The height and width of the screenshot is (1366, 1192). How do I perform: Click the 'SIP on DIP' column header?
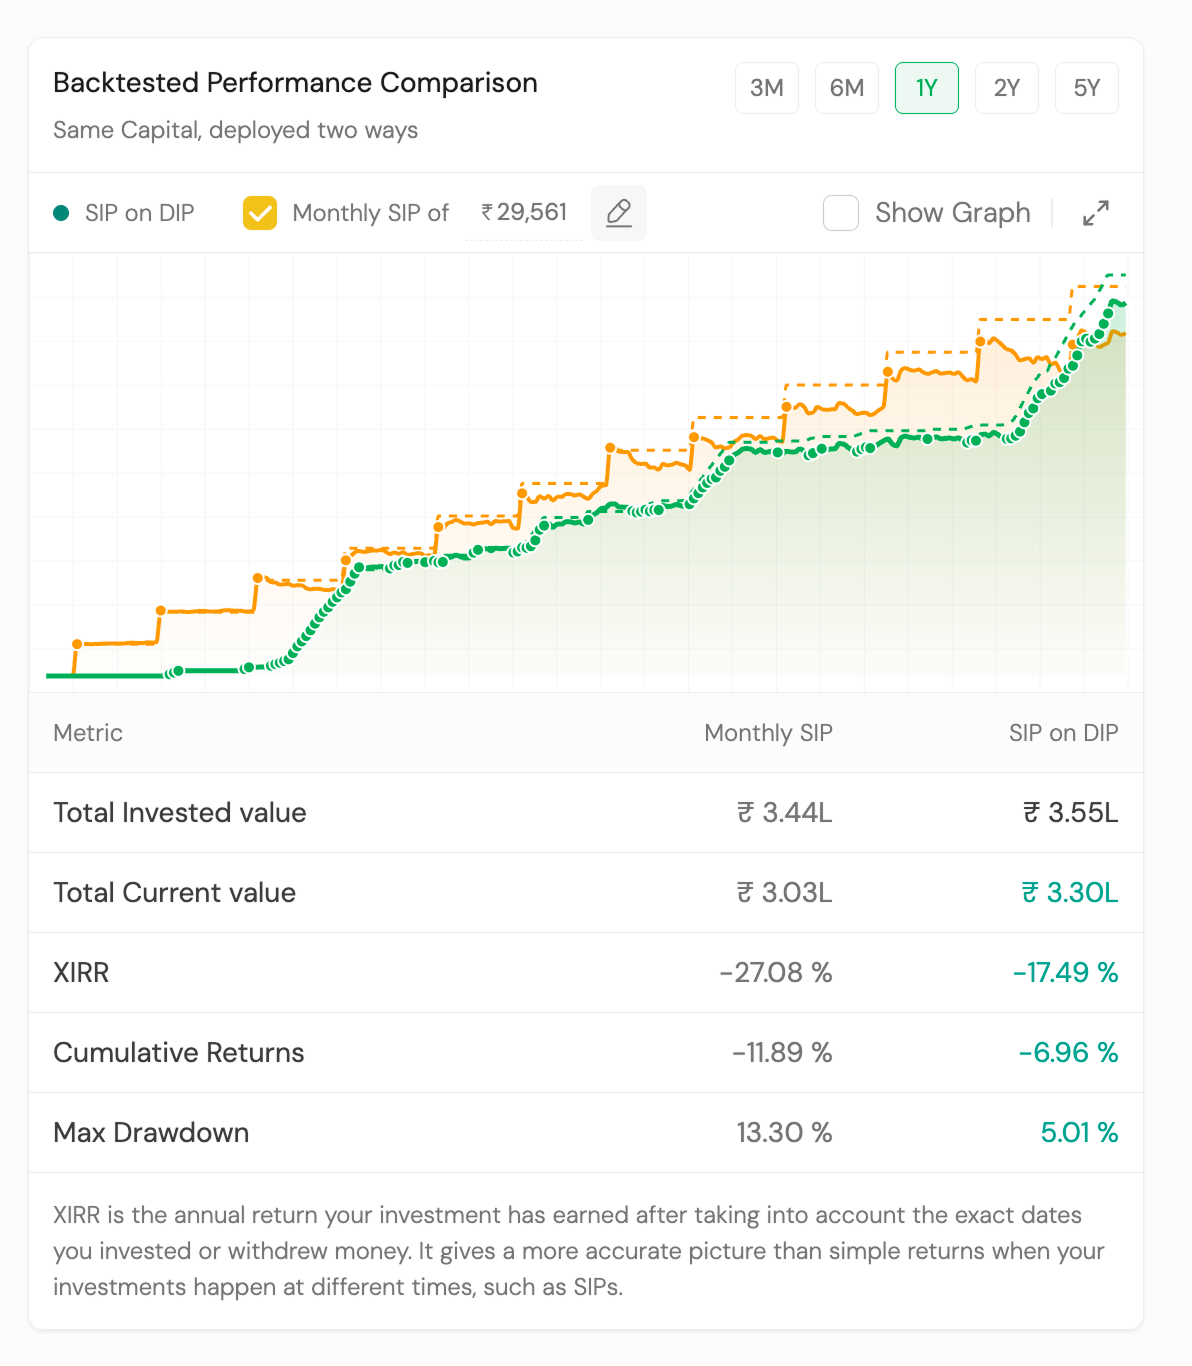pyautogui.click(x=1064, y=733)
